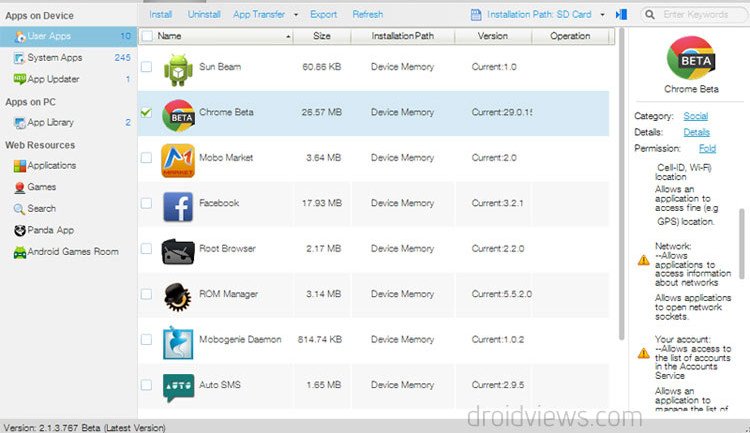Check the Sun Beam checkbox

tap(146, 67)
